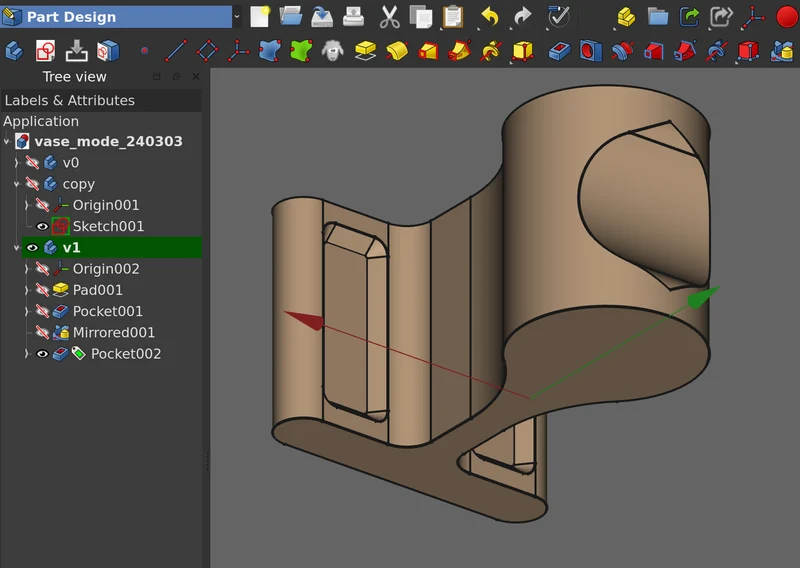This screenshot has height=568, width=800.
Task: Select the vase_mode_240303 document
Action: (108, 141)
